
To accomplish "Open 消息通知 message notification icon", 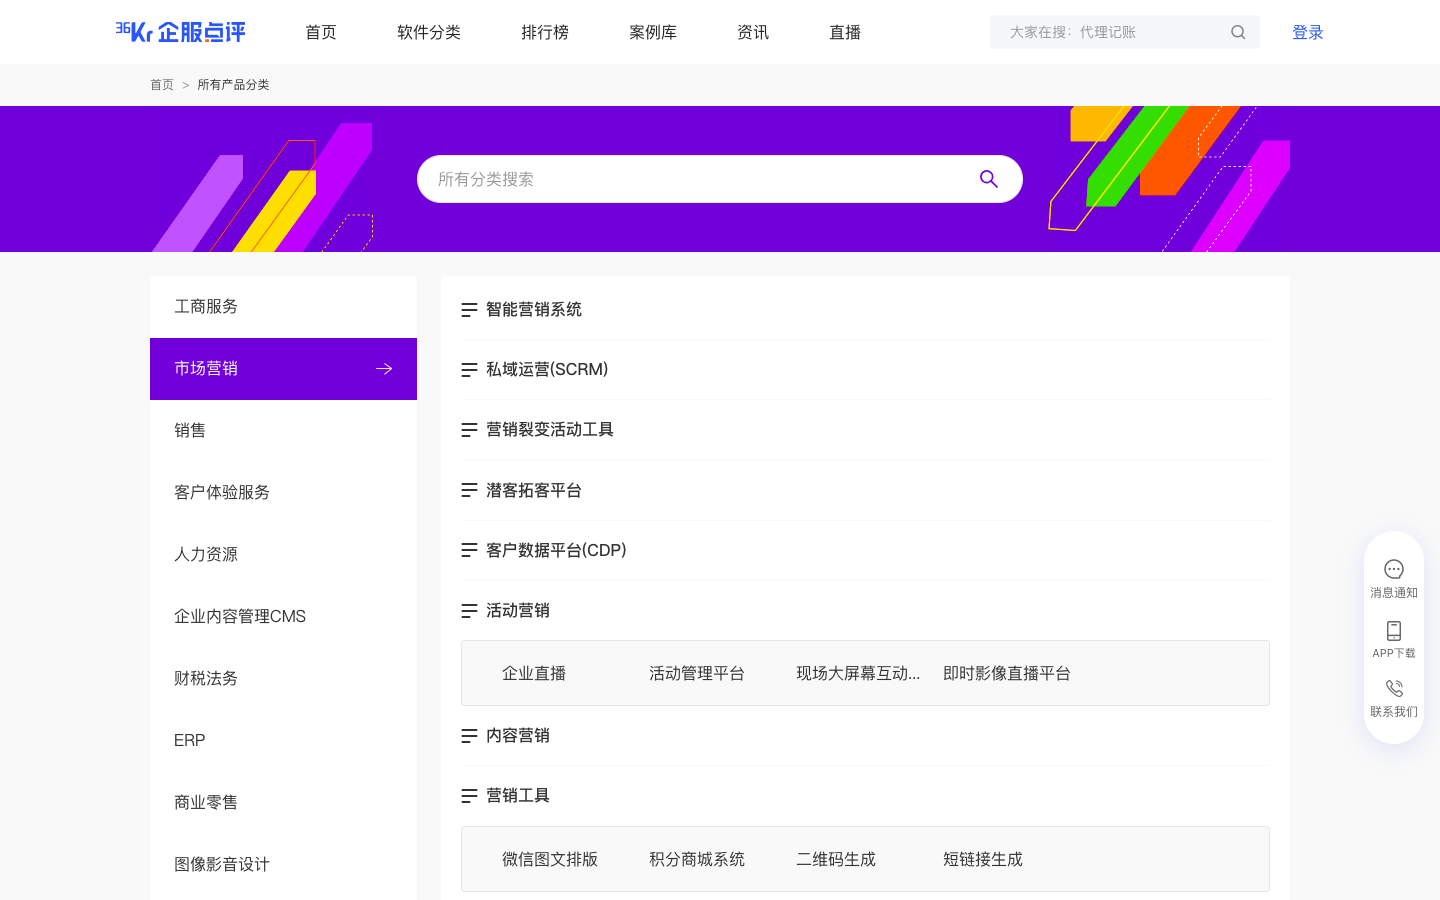I will click(1394, 569).
